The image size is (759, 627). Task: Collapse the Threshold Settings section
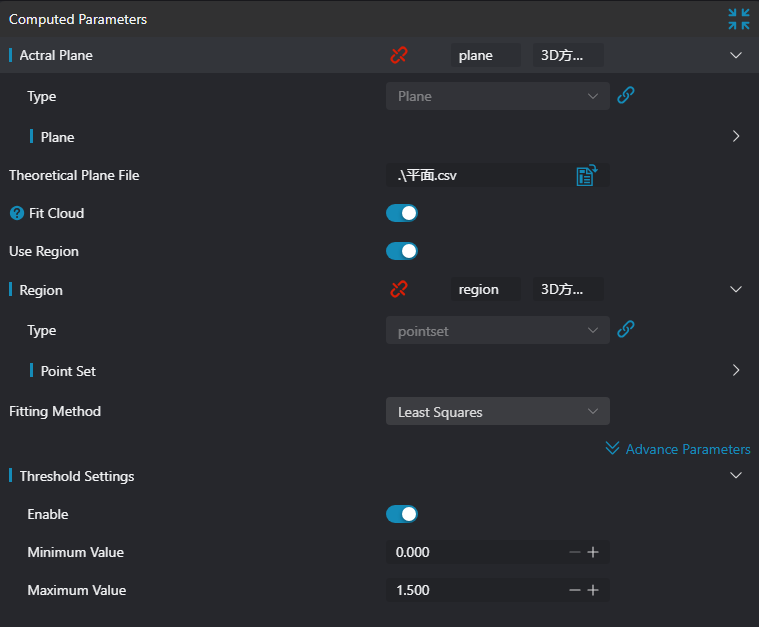pos(736,475)
